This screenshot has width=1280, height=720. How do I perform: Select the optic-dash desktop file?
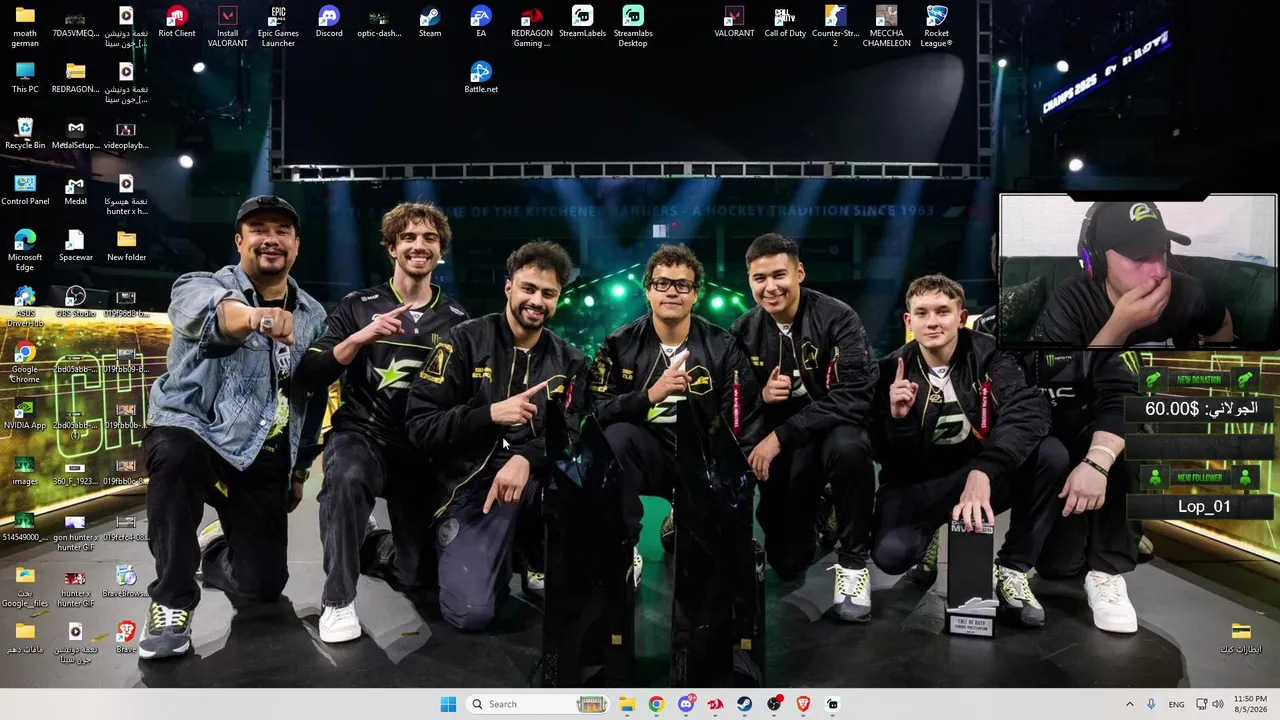379,23
